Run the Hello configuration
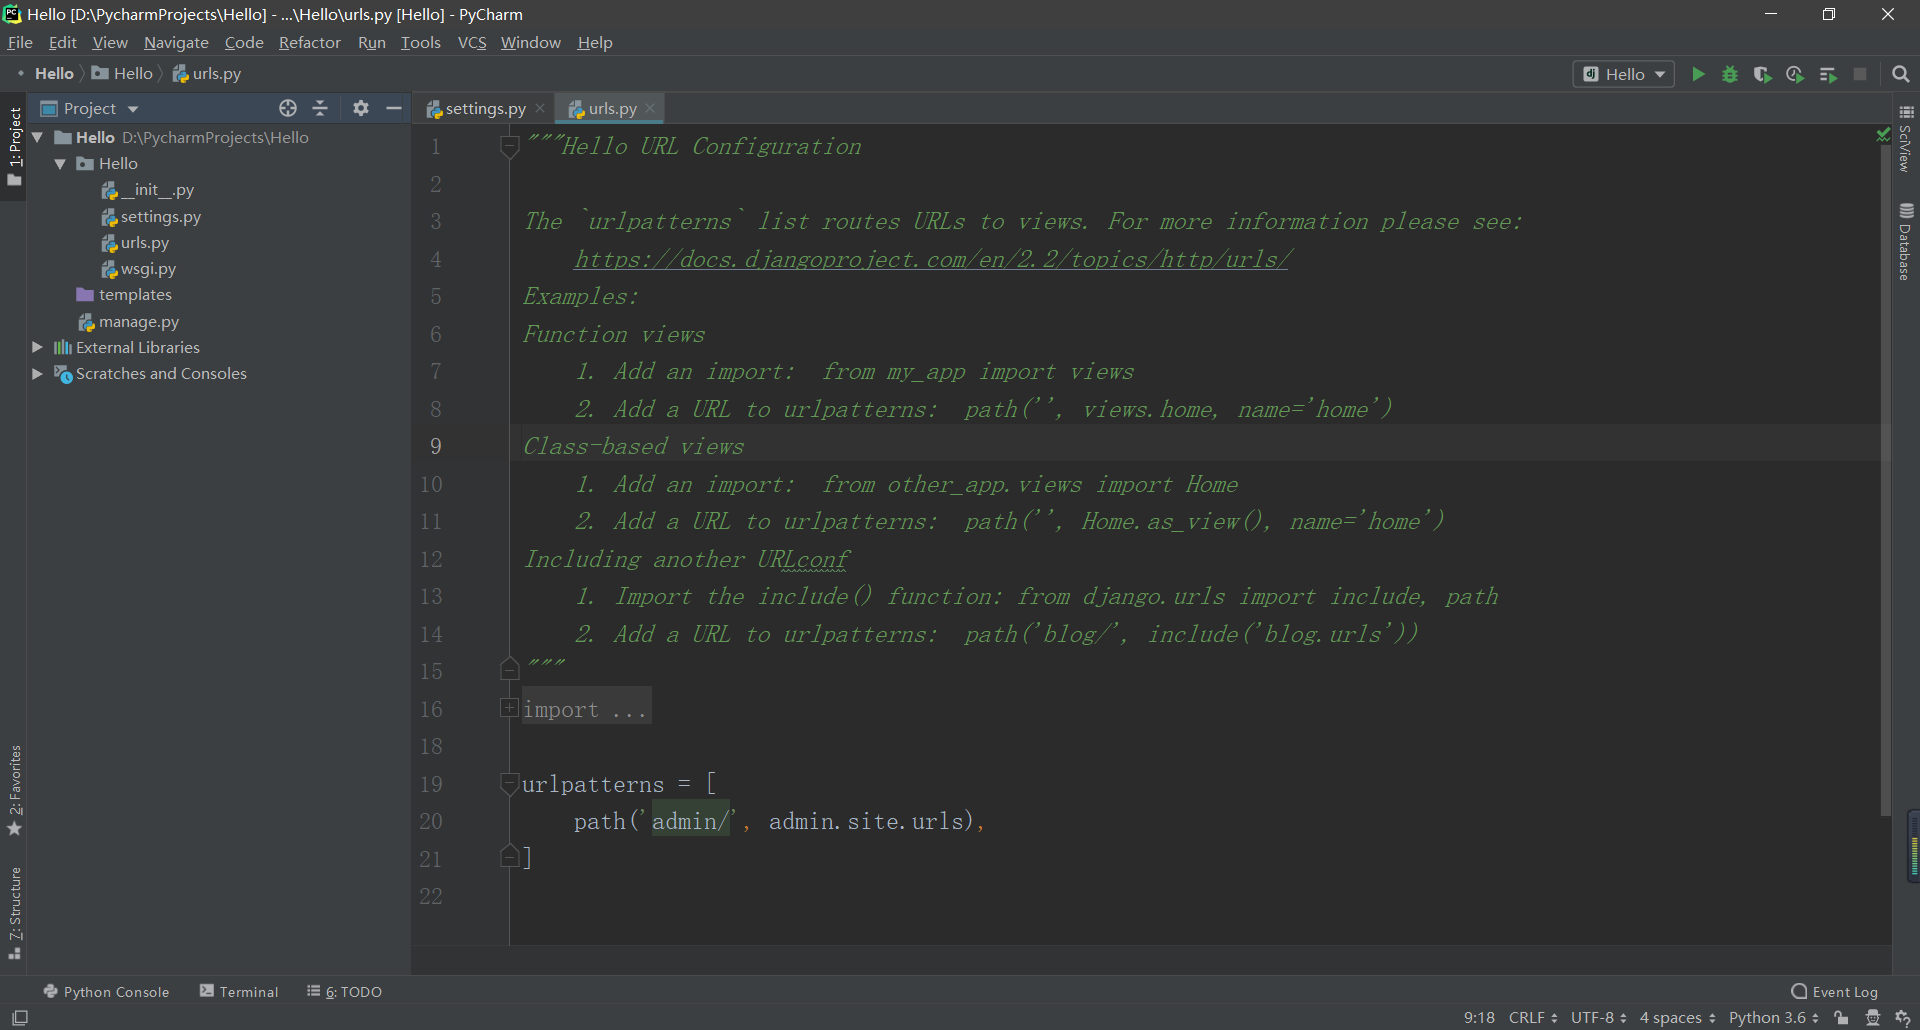 click(1697, 74)
